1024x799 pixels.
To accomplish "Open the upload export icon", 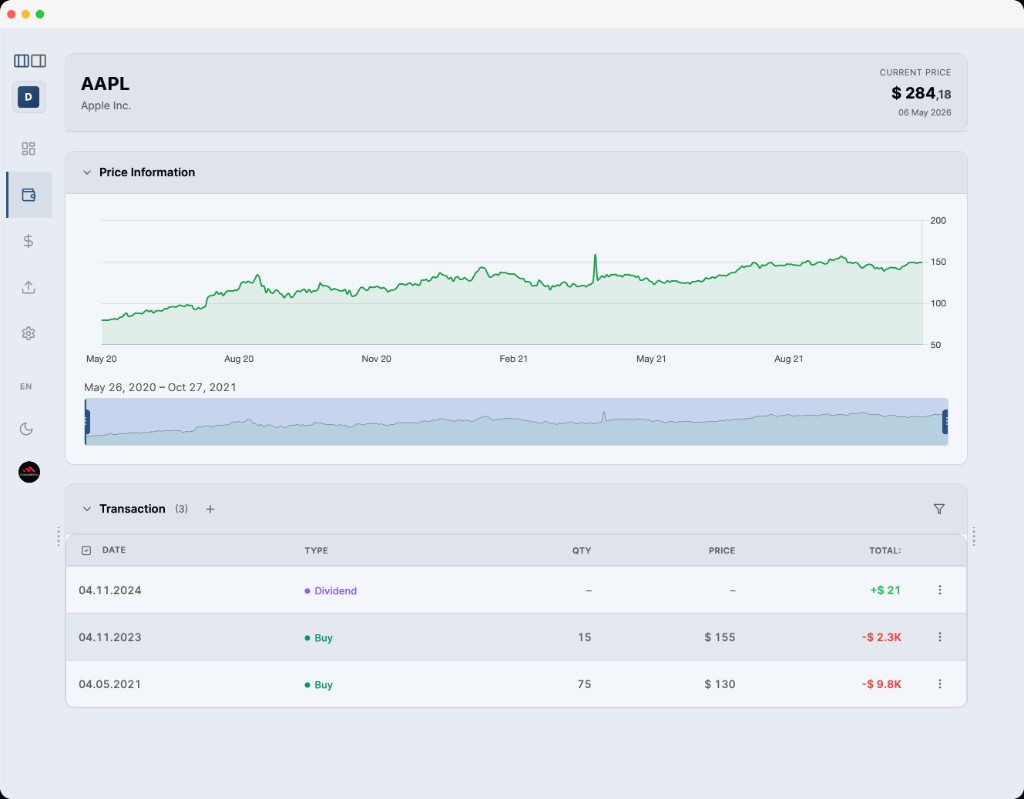I will point(28,287).
